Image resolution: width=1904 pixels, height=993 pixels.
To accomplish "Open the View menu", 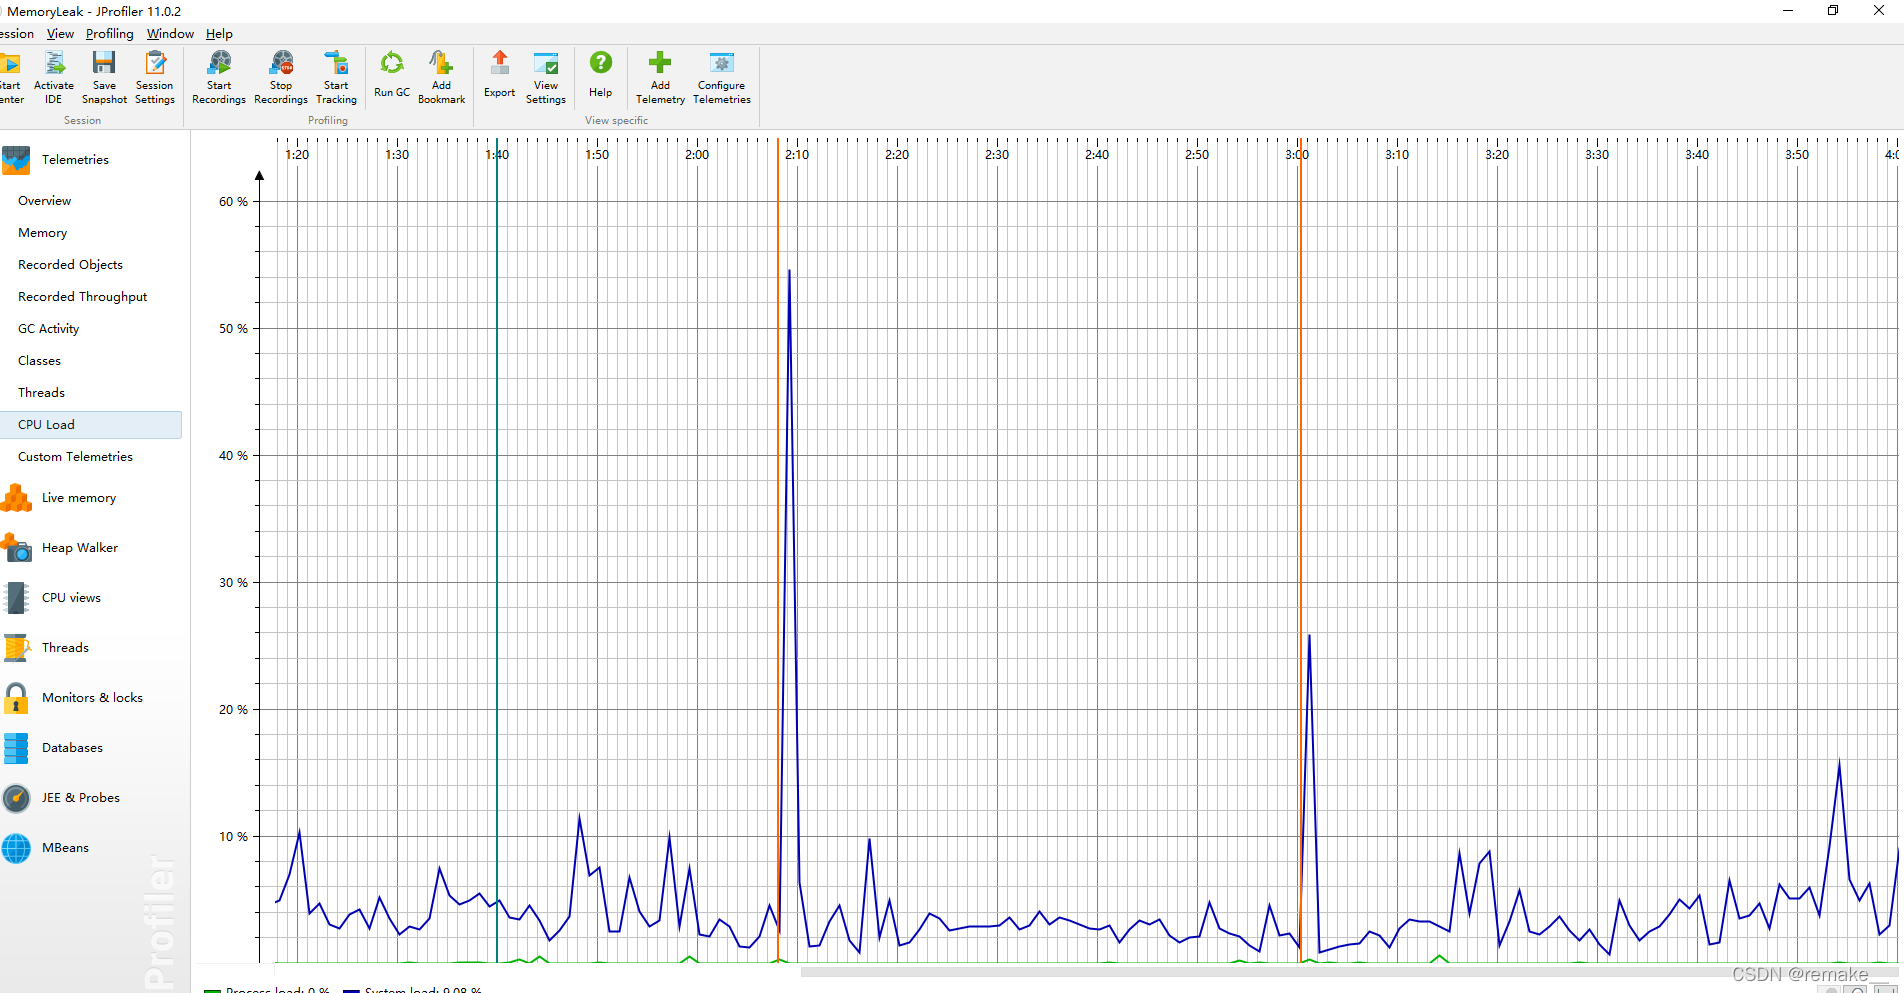I will 60,34.
